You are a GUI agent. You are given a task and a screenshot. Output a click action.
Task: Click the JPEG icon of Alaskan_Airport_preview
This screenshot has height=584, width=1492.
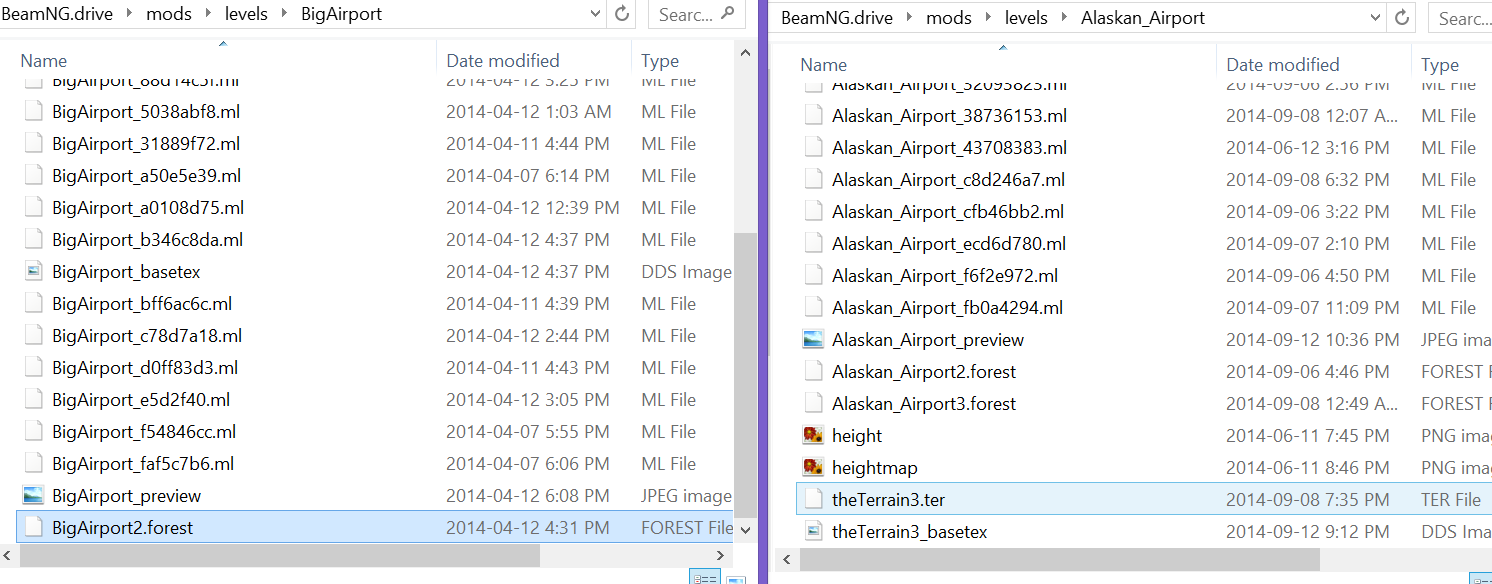tap(813, 340)
